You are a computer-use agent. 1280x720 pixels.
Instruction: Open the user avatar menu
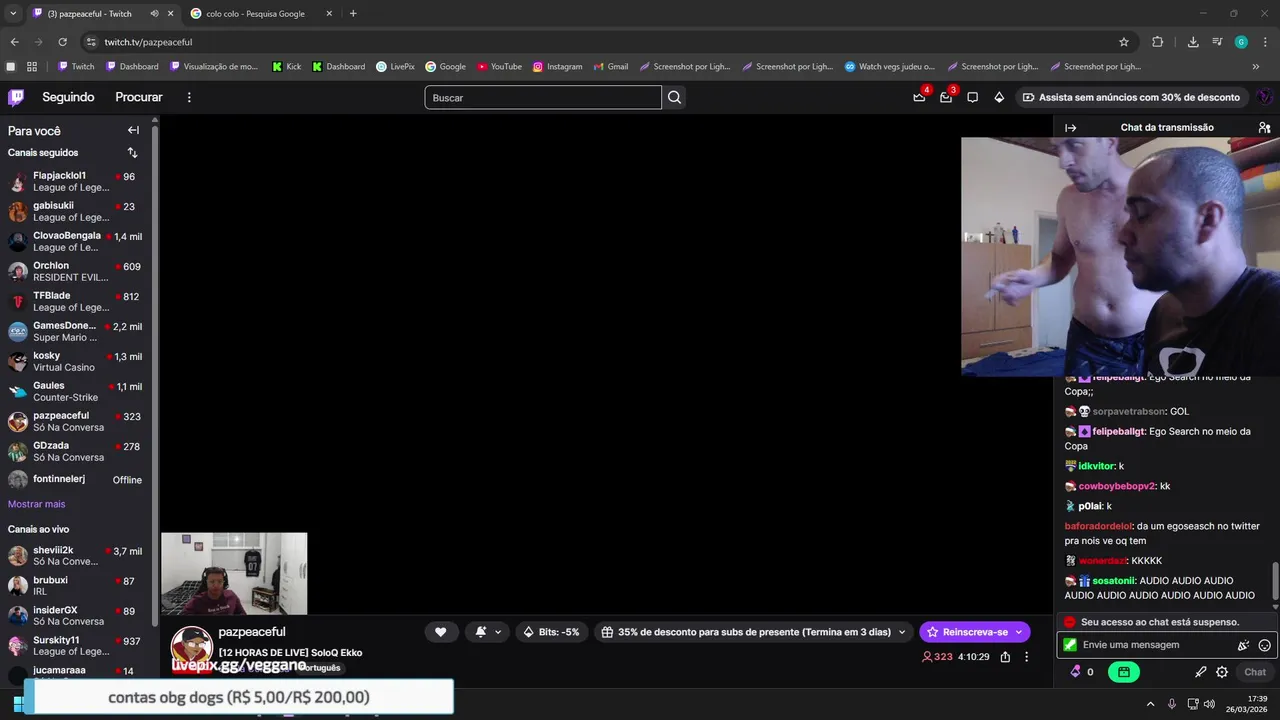click(1265, 97)
